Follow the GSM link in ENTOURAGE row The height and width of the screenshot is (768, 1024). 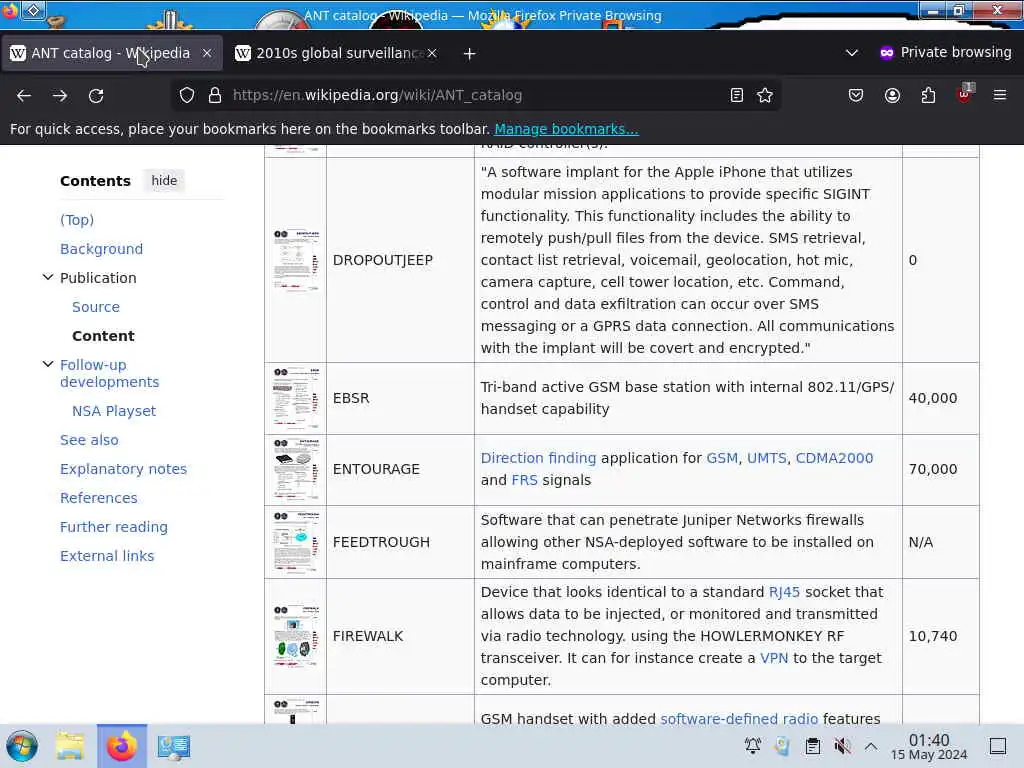pos(722,458)
